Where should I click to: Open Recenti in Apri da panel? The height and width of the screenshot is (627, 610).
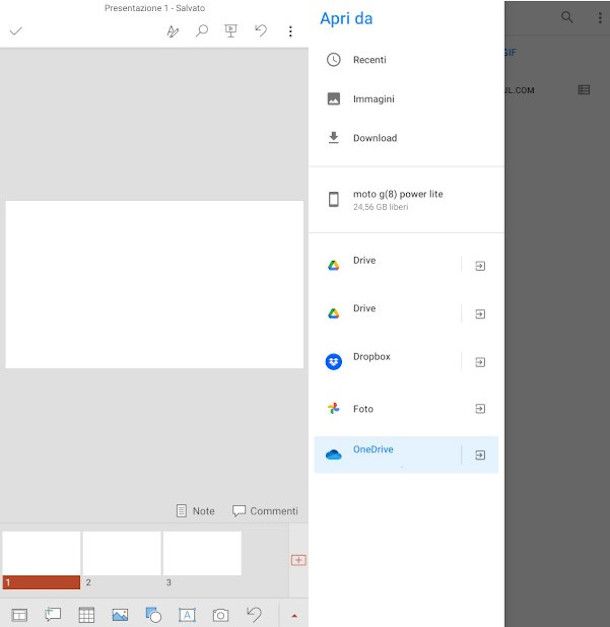point(406,60)
